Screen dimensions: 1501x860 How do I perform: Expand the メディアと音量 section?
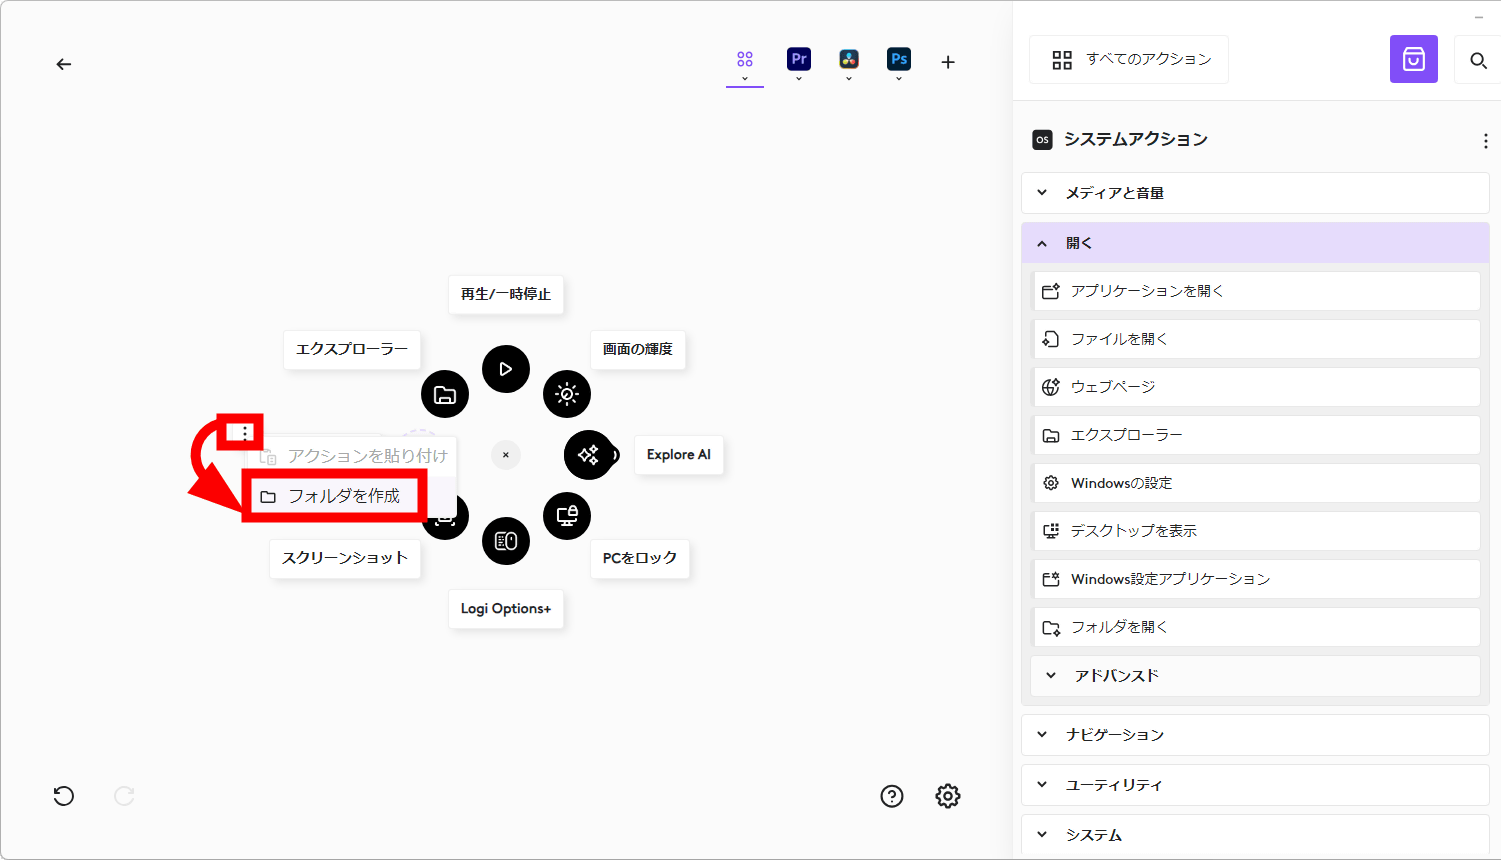1255,193
